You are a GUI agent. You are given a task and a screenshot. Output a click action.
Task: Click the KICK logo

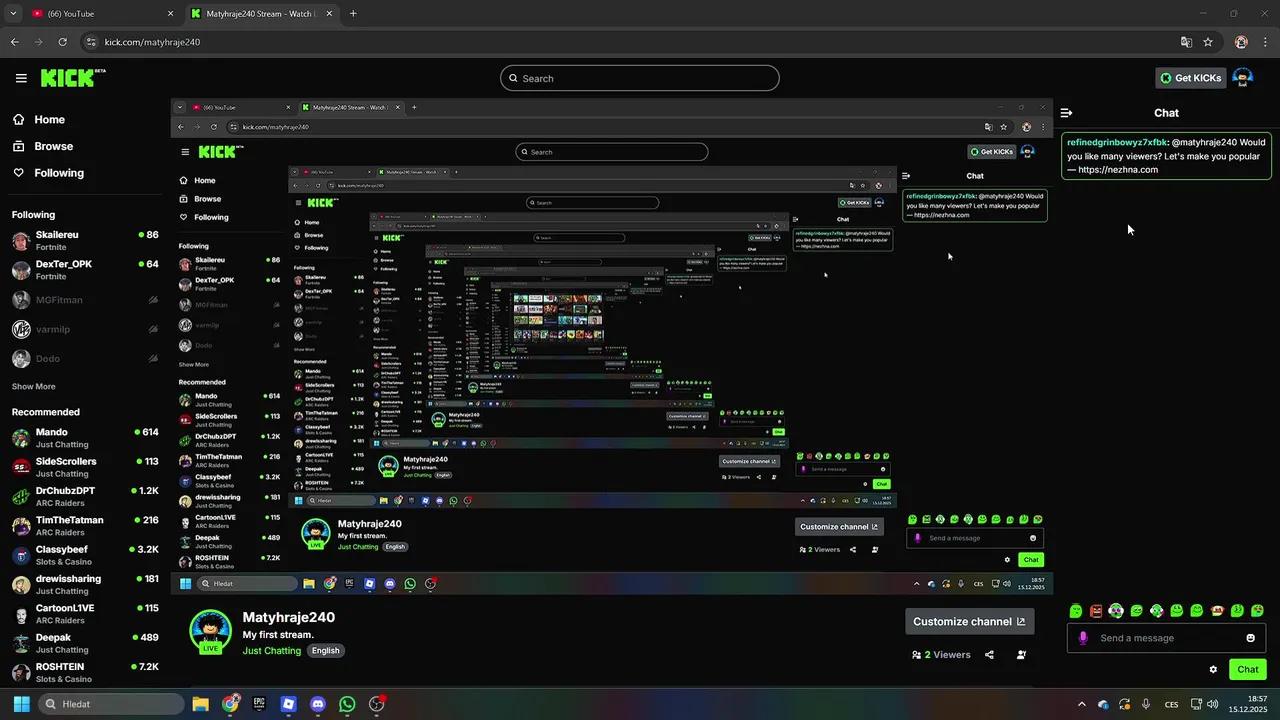pos(72,78)
